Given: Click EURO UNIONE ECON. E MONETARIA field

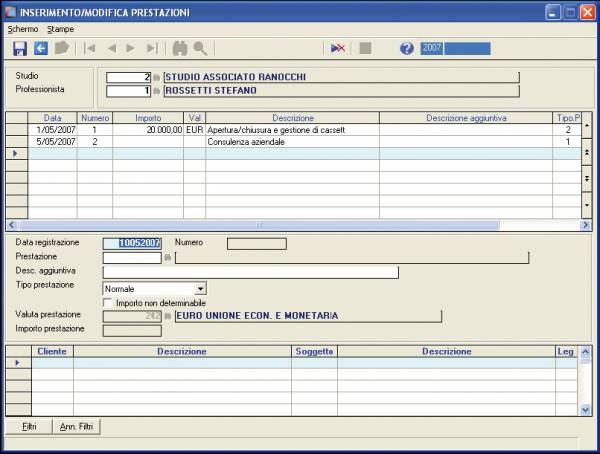Looking at the screenshot, I should (308, 316).
